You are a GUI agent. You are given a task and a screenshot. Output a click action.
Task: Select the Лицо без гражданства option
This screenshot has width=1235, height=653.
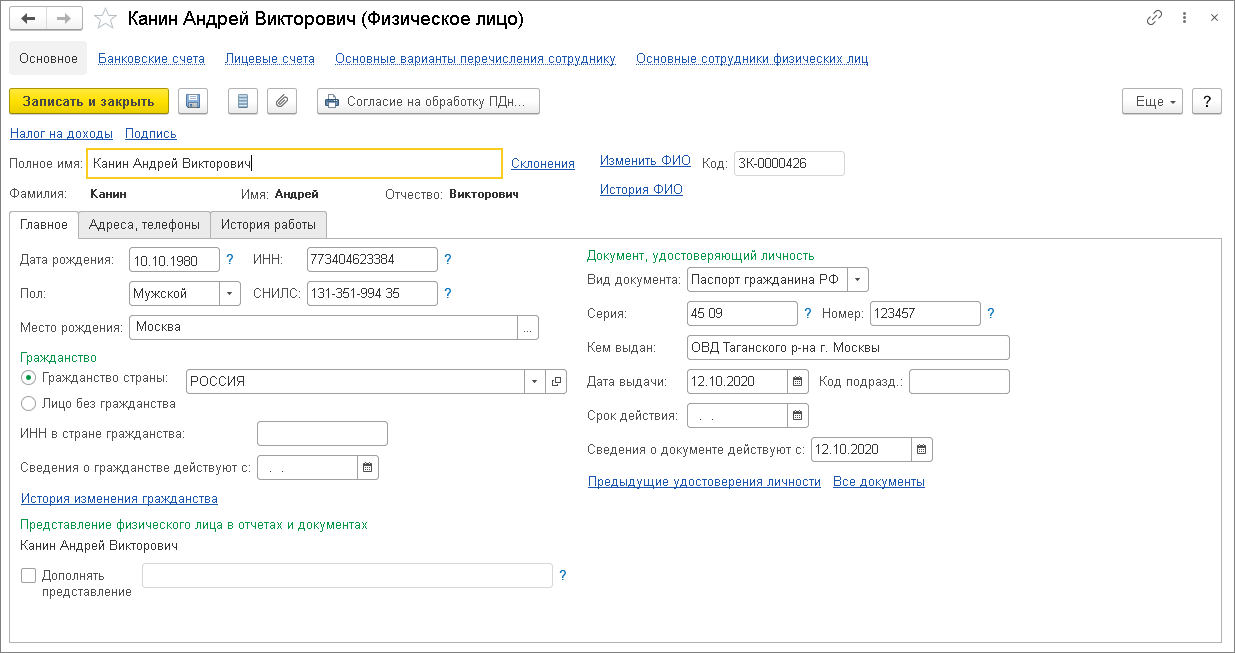point(28,404)
